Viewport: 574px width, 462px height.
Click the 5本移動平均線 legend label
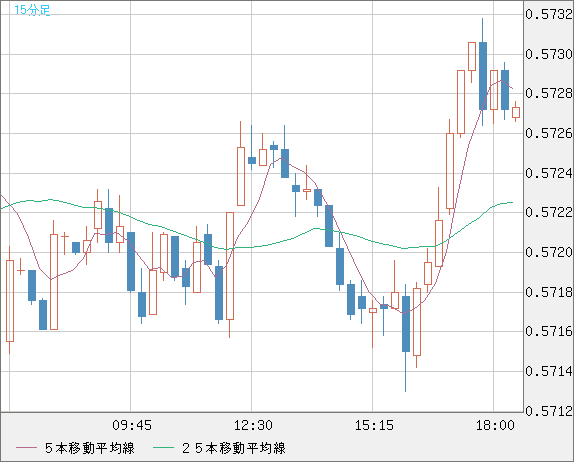coord(90,448)
